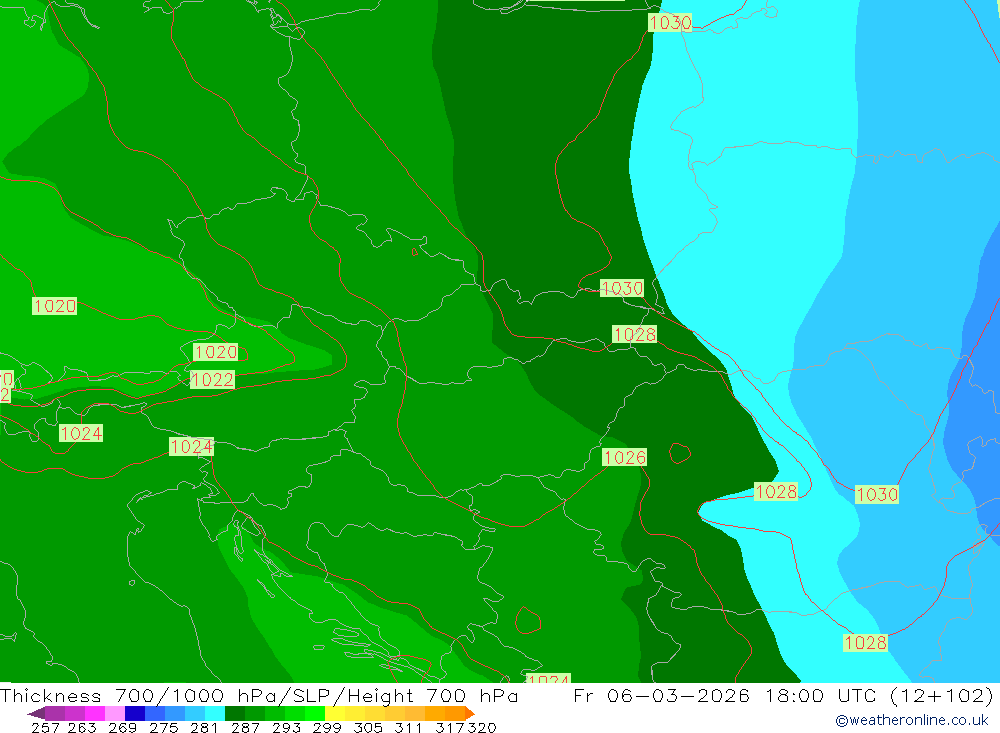
Task: Click the 317 legend value
Action: point(450,728)
